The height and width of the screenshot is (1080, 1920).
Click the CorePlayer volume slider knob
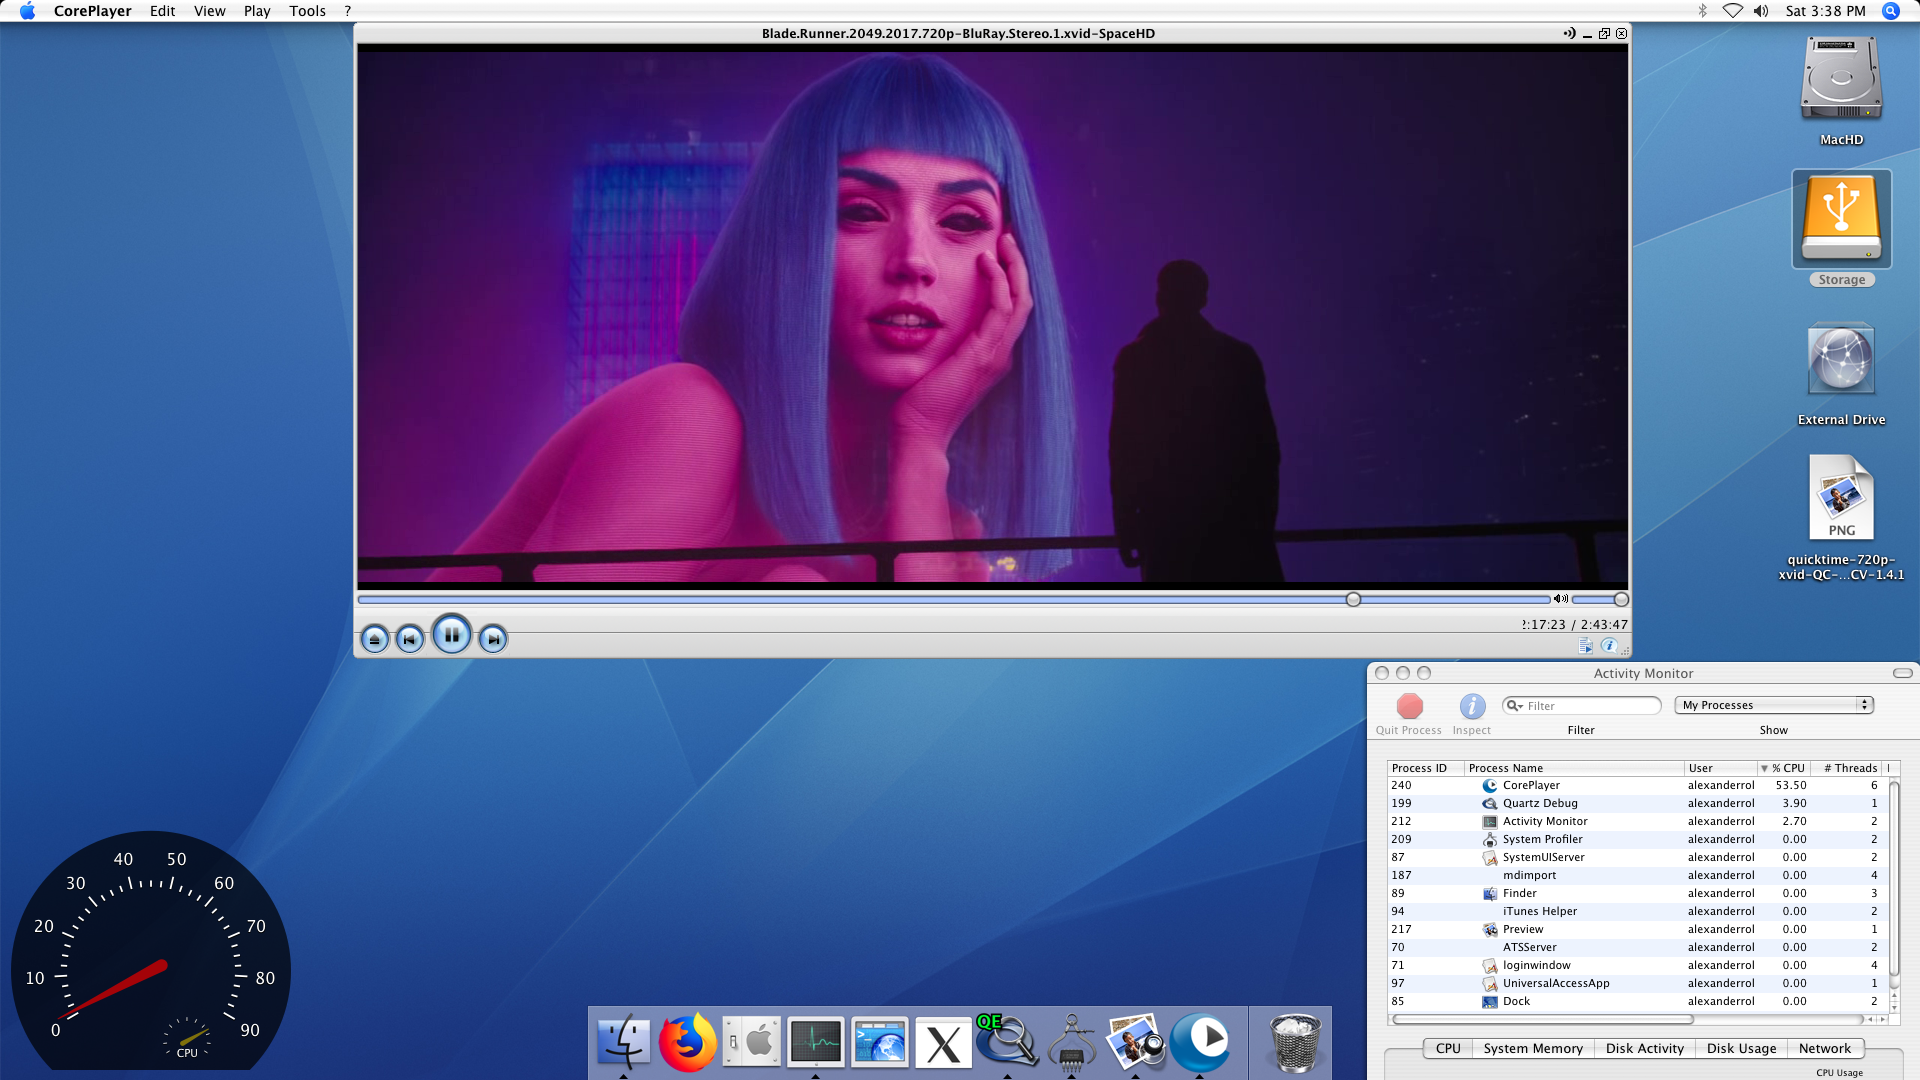pos(1621,599)
